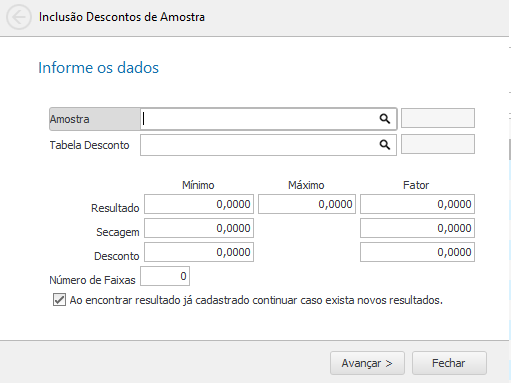This screenshot has width=511, height=383.
Task: Click the vertical scrollbar on right edge
Action: point(509,149)
